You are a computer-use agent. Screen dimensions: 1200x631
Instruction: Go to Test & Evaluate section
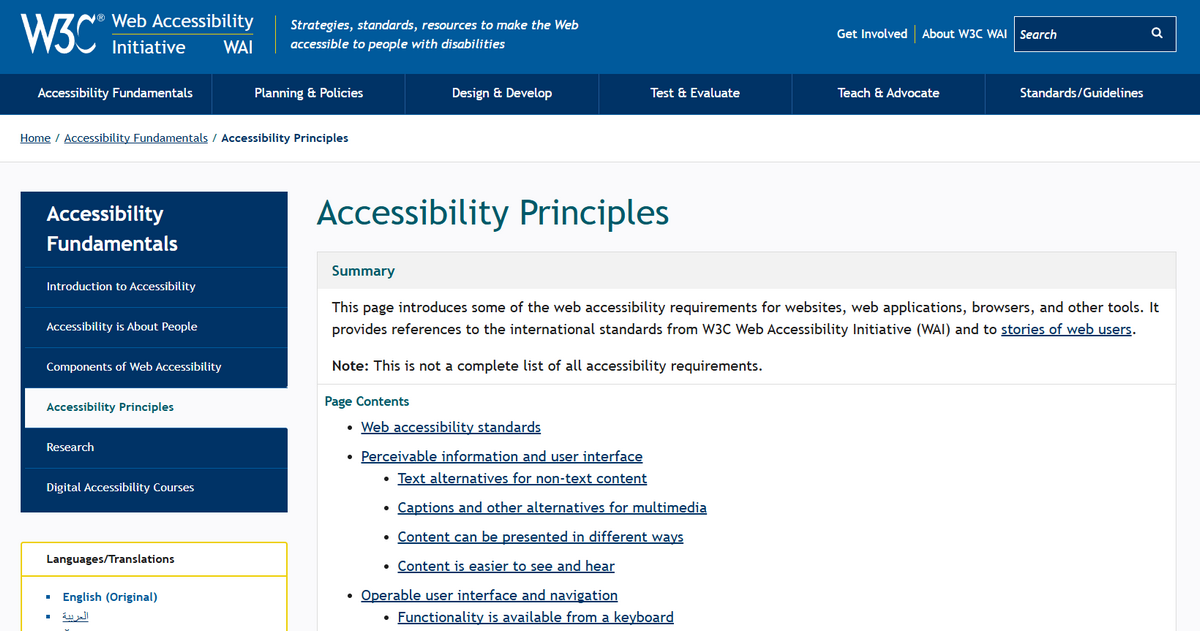click(x=695, y=93)
